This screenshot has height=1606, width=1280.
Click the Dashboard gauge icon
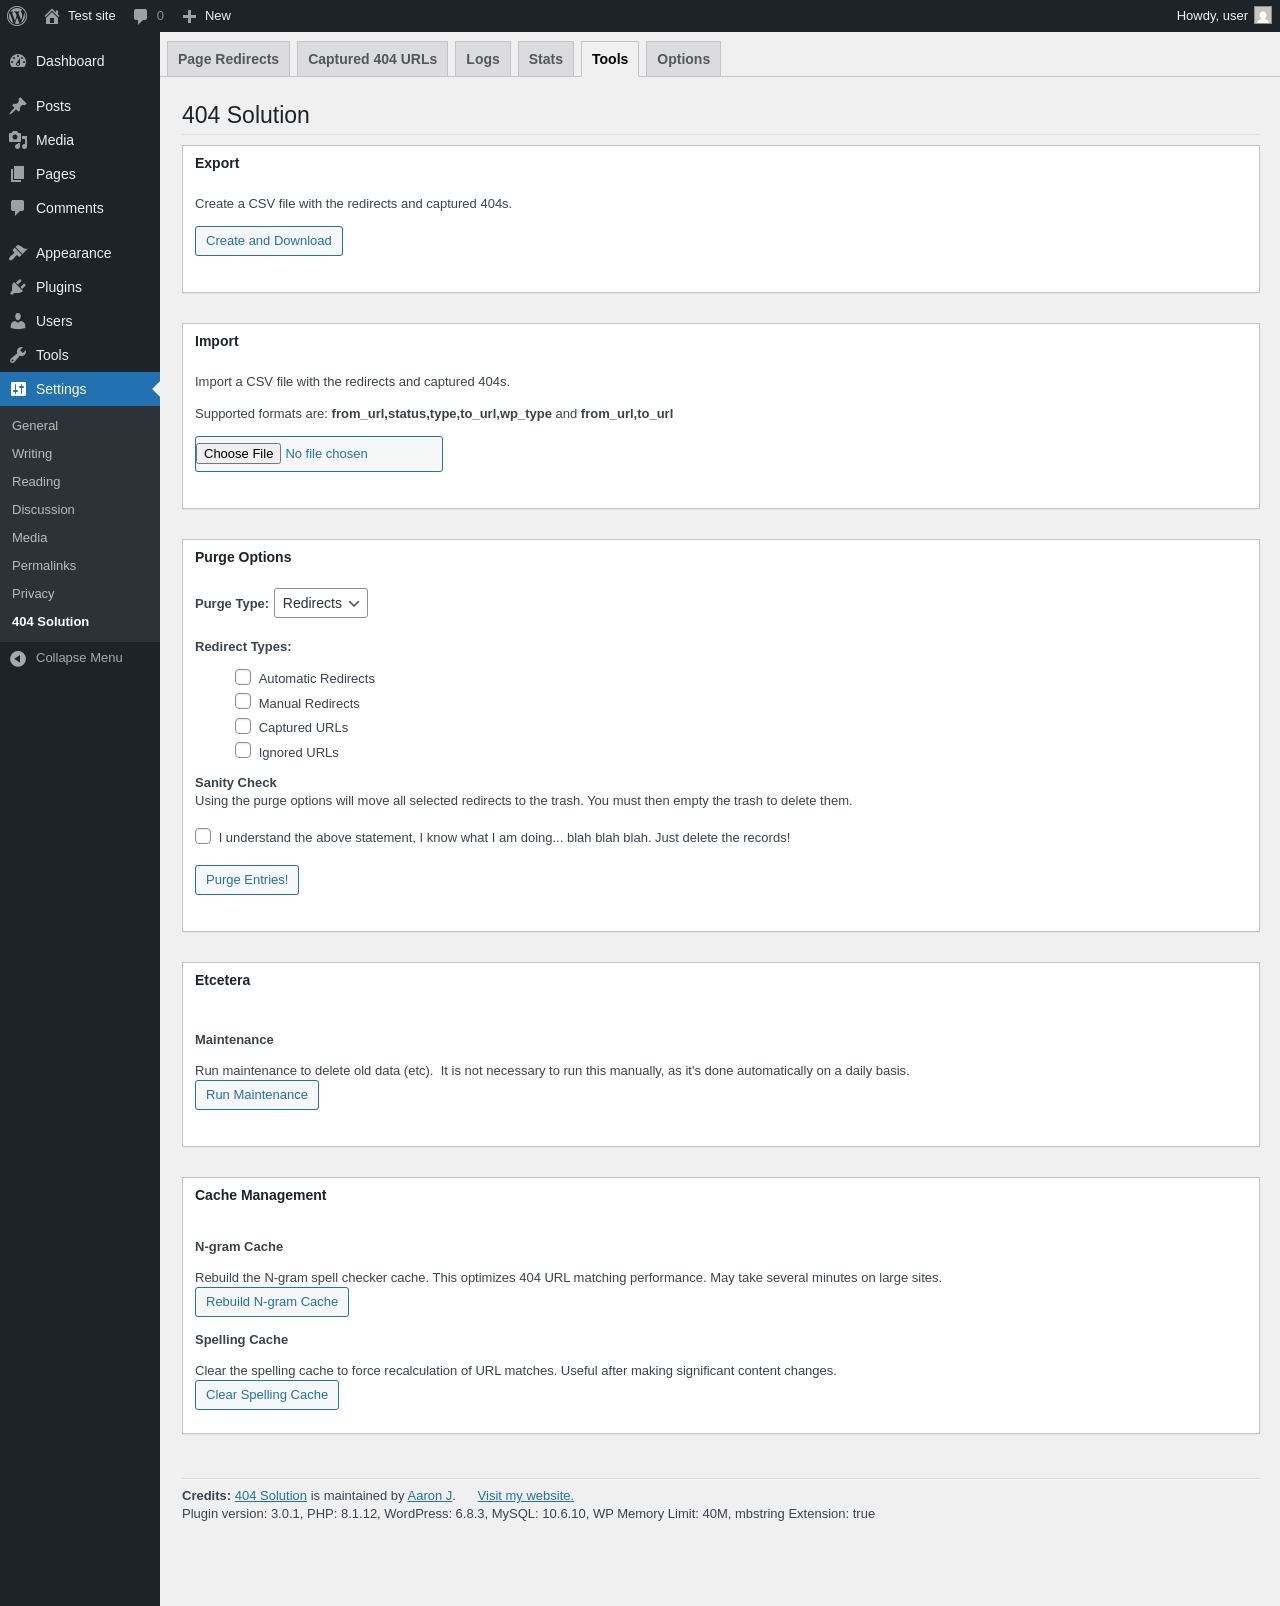coord(18,61)
